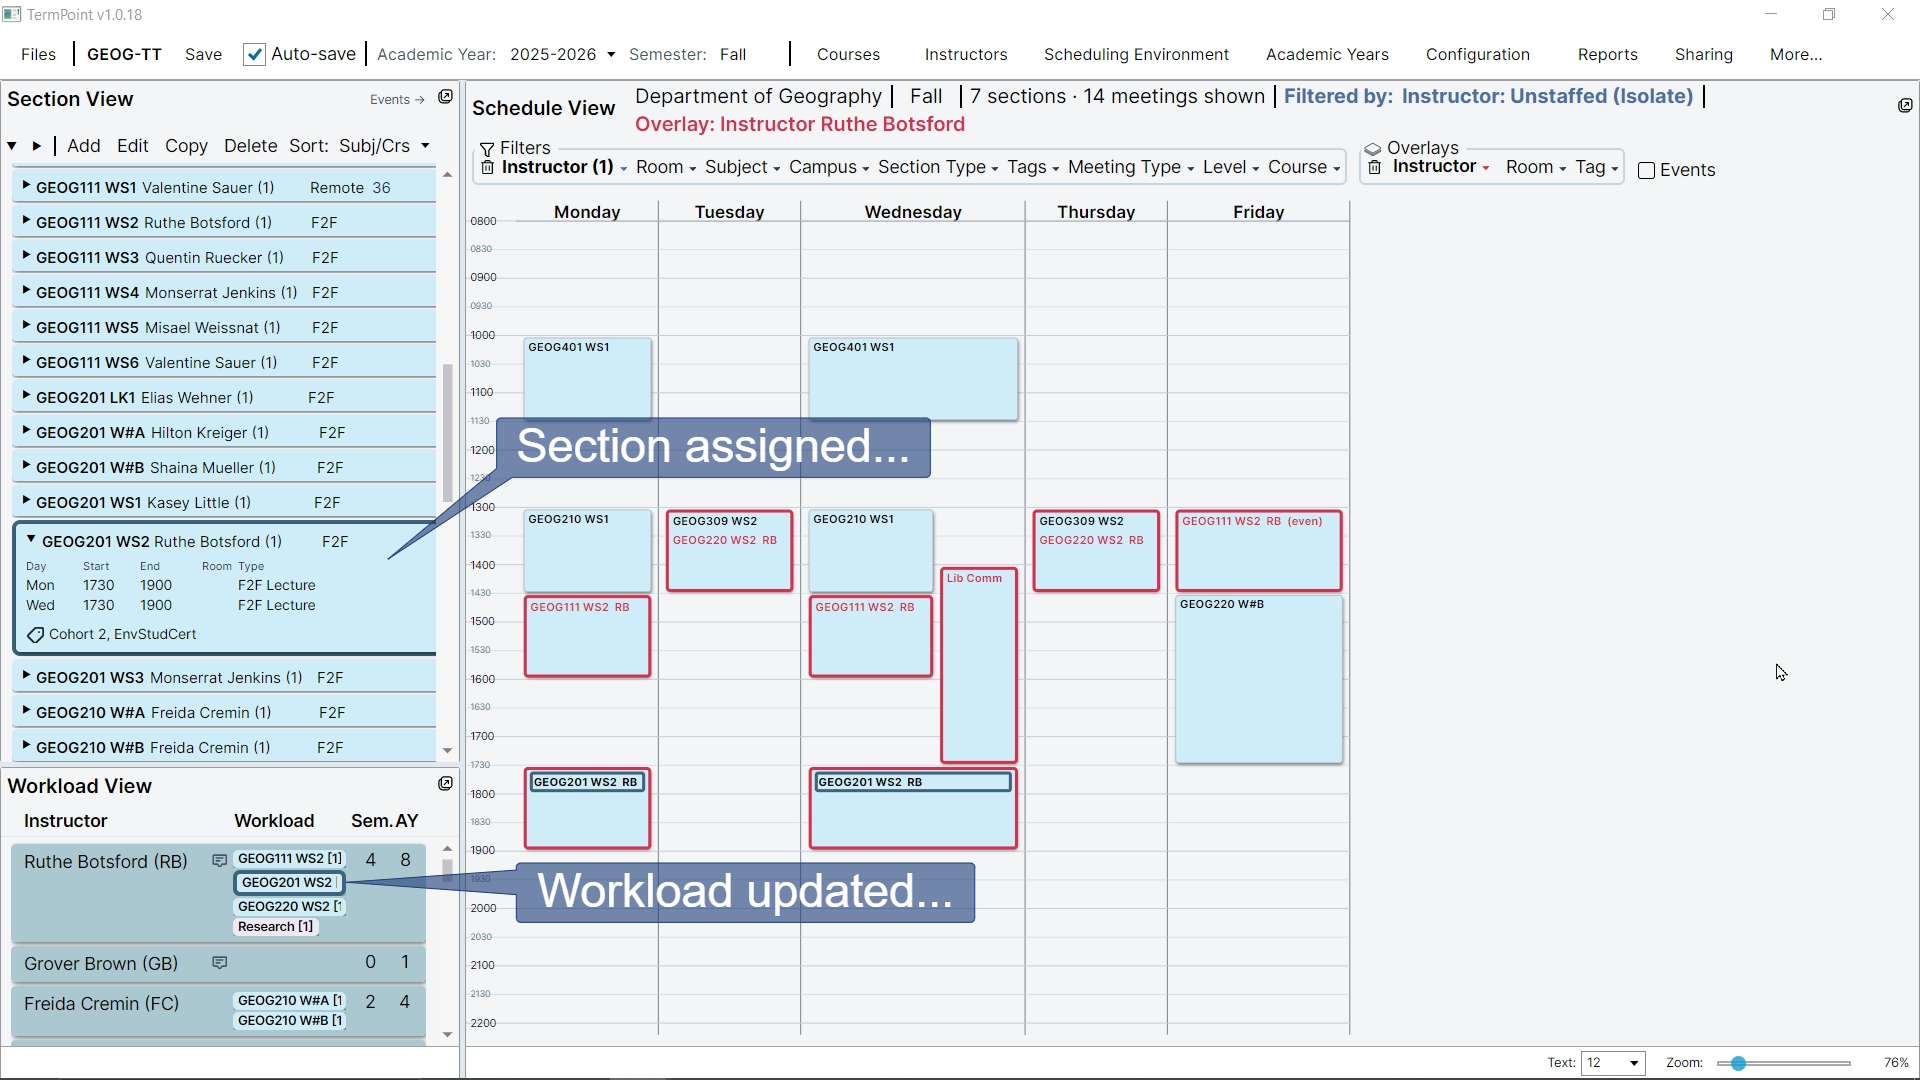
Task: Clear overlays with the Overlays trash icon
Action: pos(1375,168)
